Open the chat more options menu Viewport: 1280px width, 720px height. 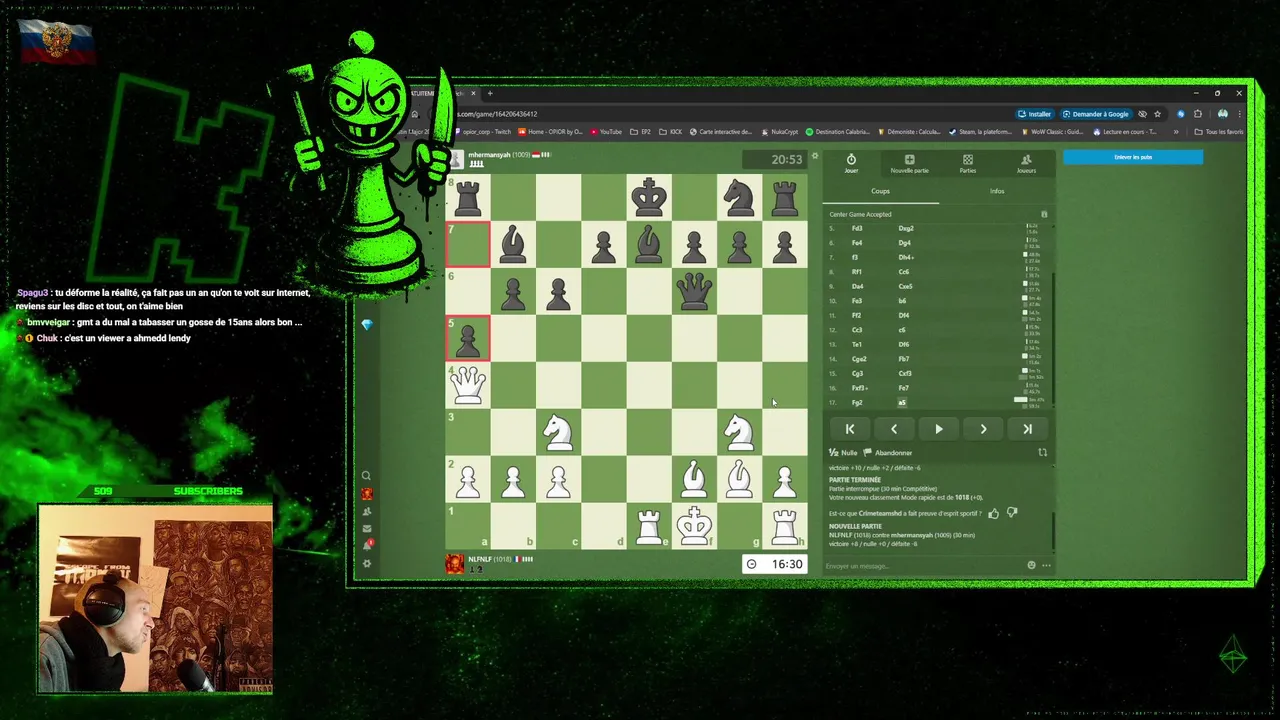[1046, 565]
